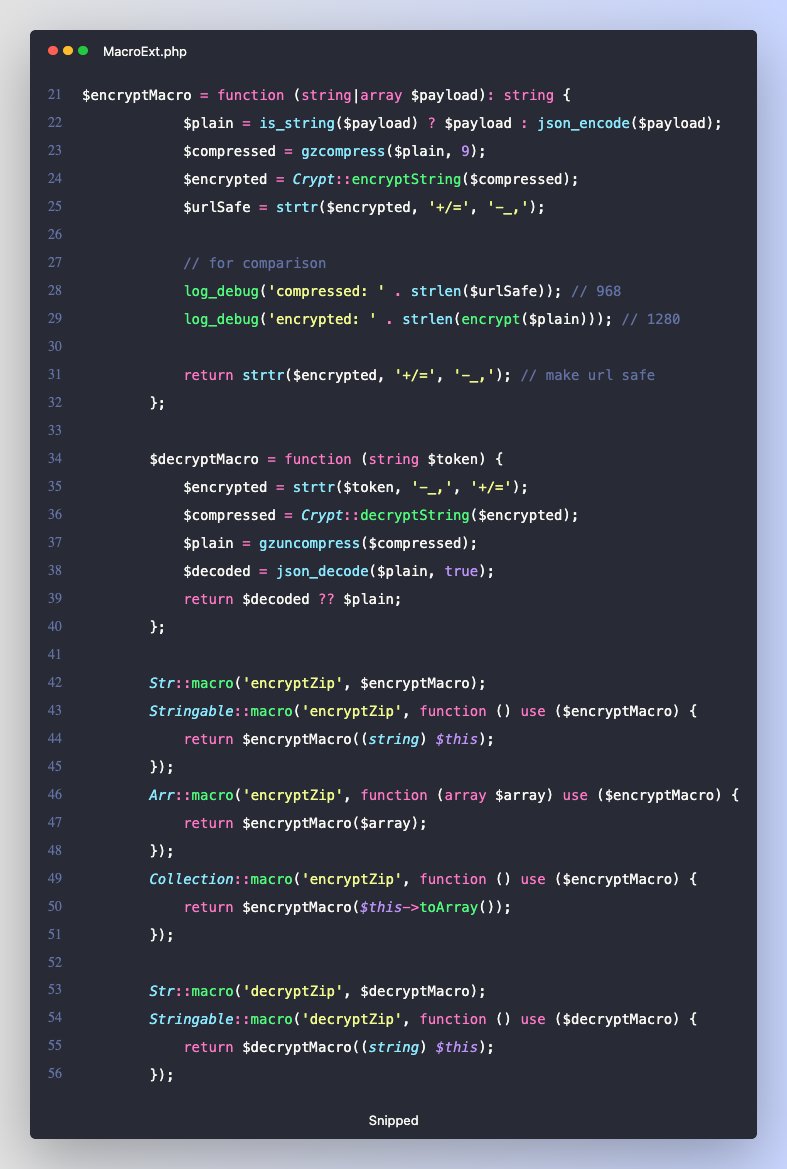Click Str::macro on line 42
The width and height of the screenshot is (787, 1169).
[192, 683]
